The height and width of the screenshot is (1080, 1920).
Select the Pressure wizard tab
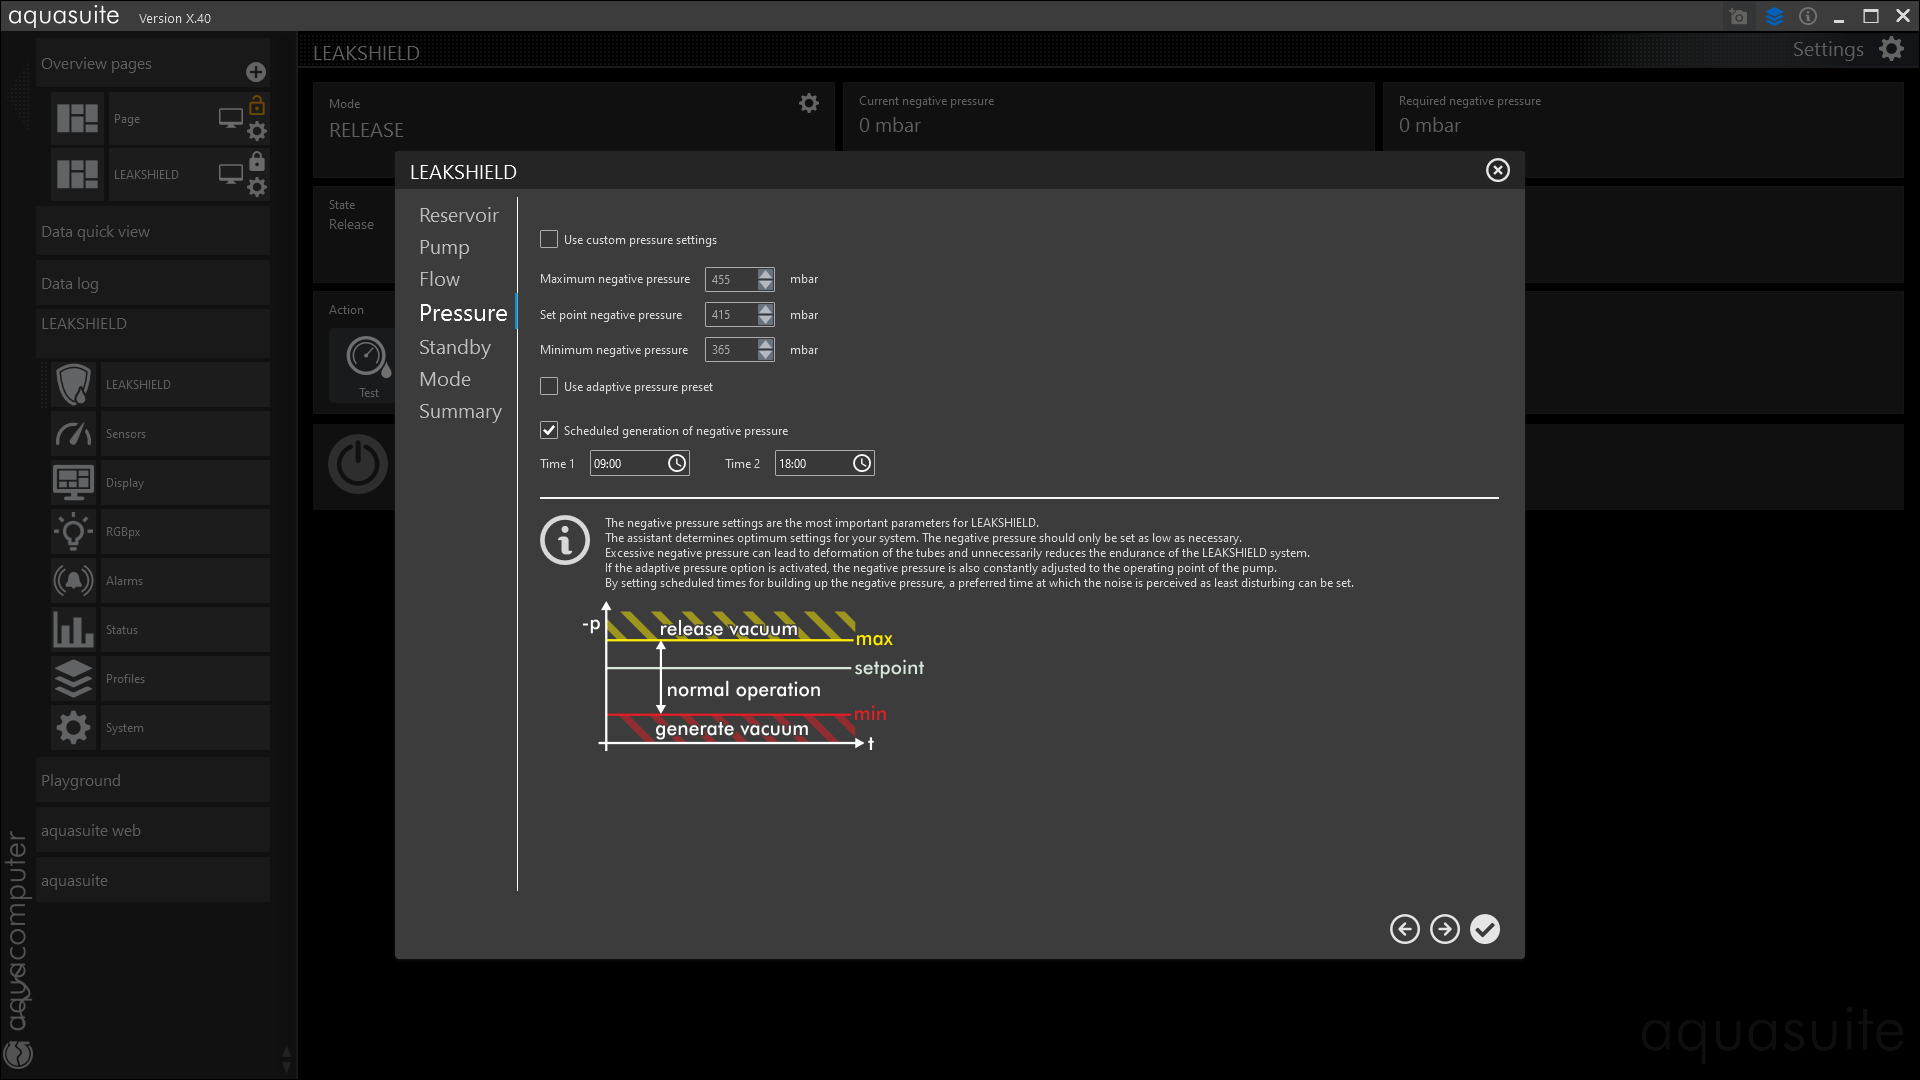click(x=463, y=313)
